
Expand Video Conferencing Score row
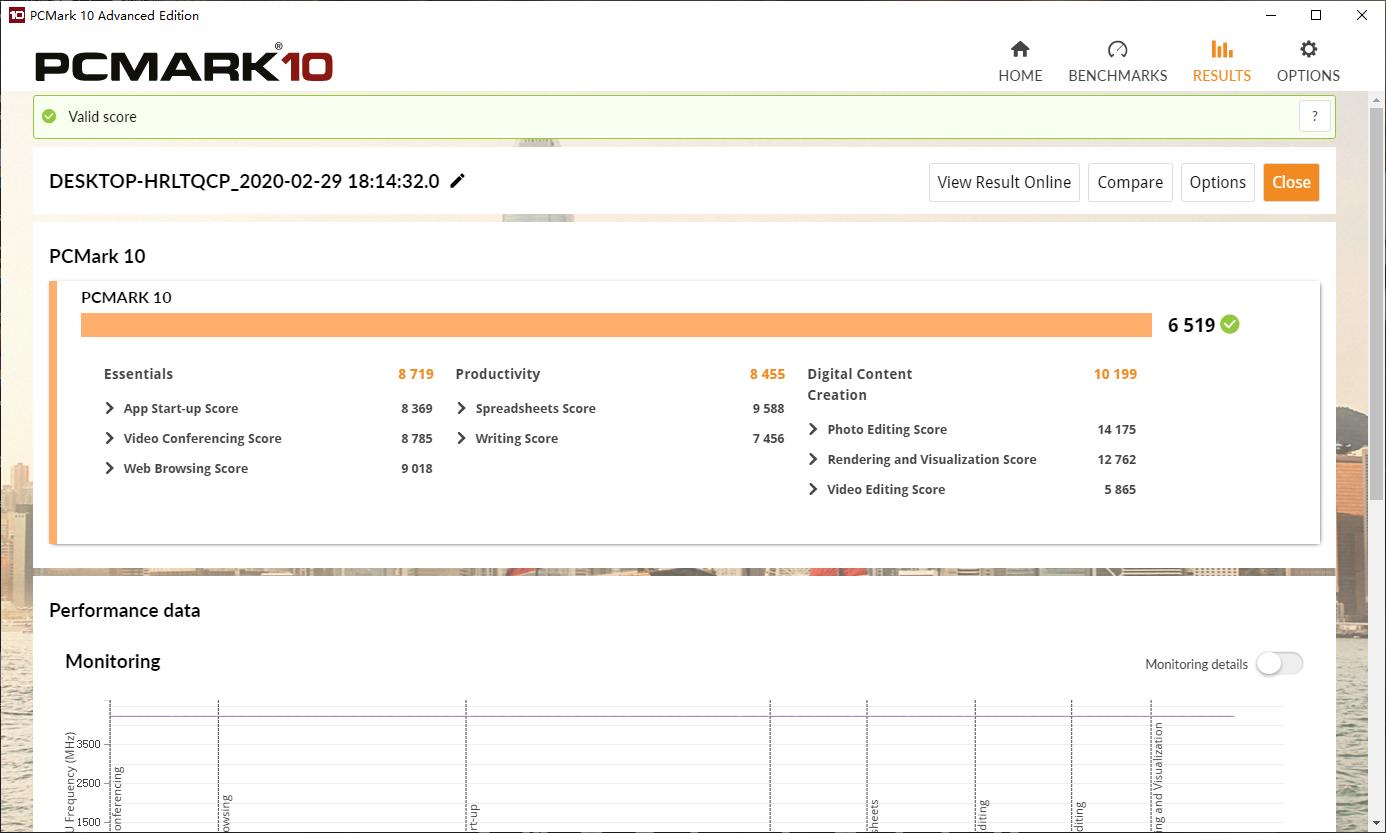click(110, 438)
